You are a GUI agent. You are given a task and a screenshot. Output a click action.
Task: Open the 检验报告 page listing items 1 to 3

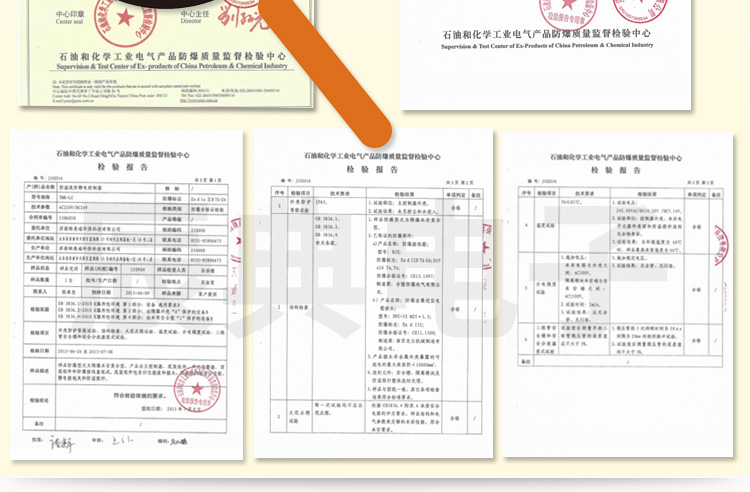pyautogui.click(x=373, y=294)
